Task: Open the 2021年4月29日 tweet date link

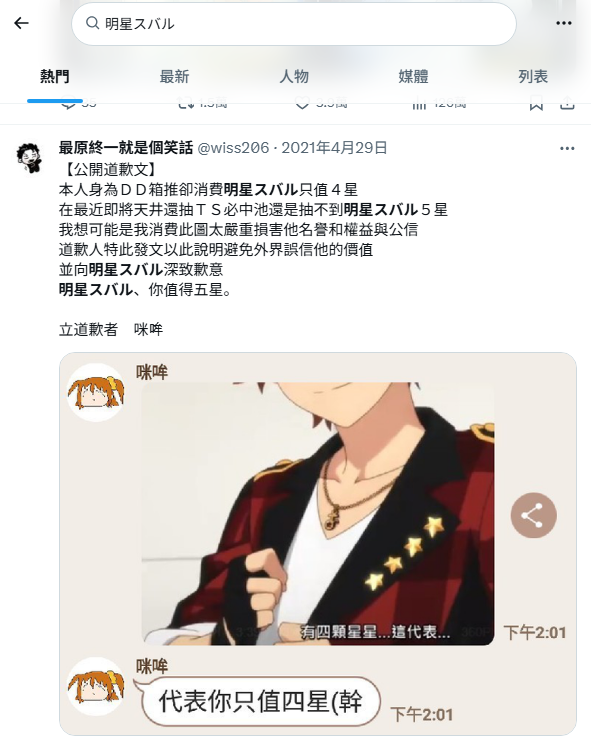Action: coord(334,148)
